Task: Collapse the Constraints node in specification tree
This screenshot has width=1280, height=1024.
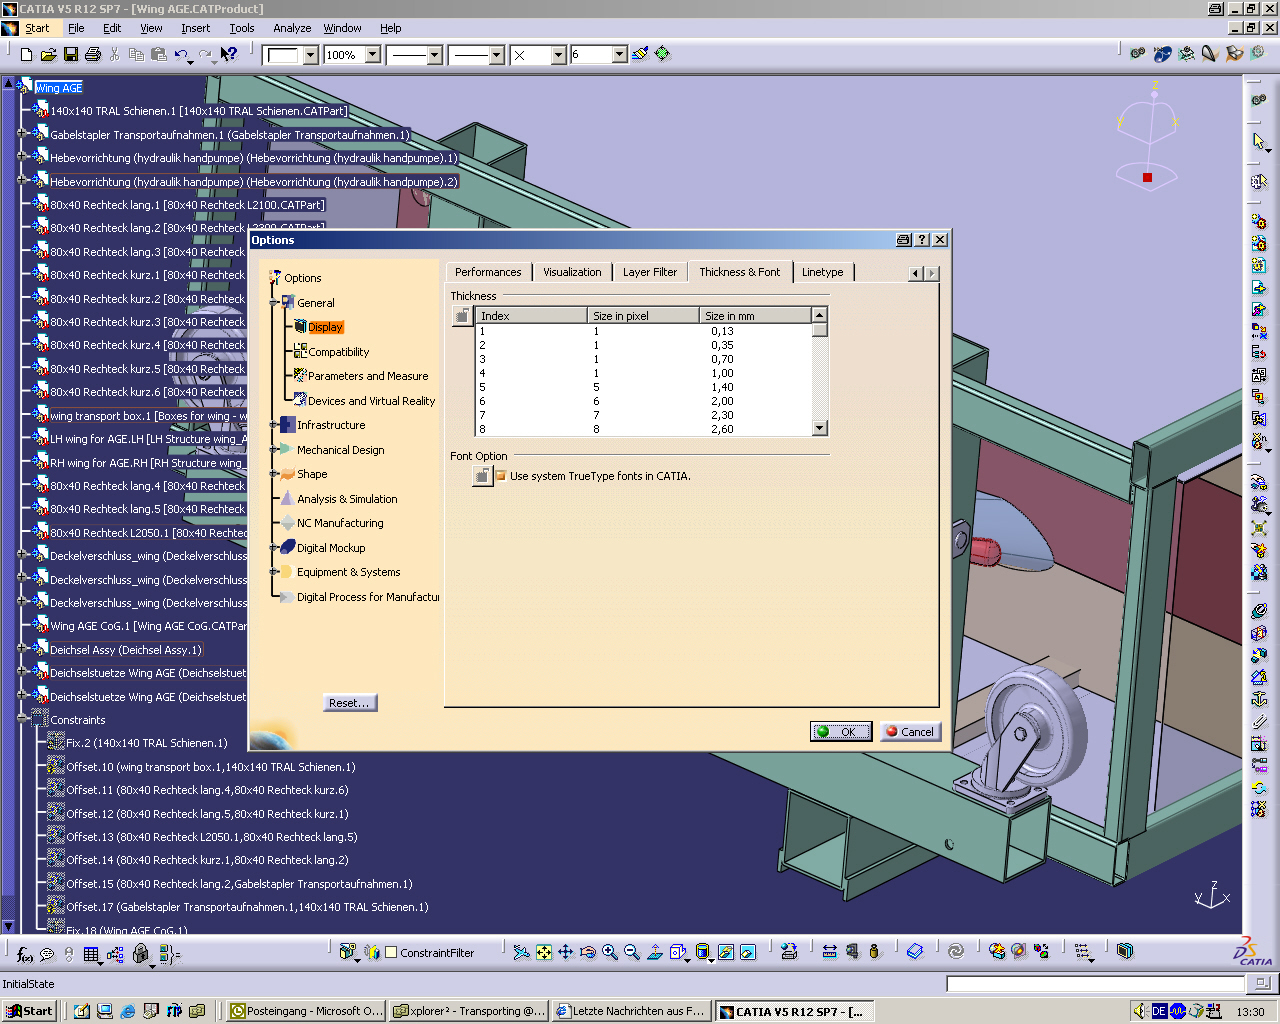Action: tap(22, 719)
